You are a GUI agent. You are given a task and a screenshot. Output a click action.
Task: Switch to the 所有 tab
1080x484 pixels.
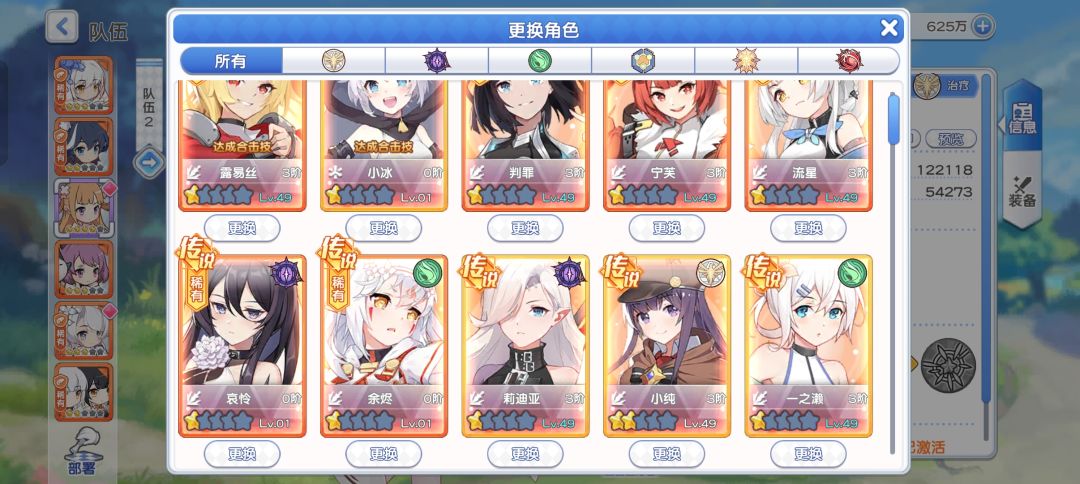point(231,61)
